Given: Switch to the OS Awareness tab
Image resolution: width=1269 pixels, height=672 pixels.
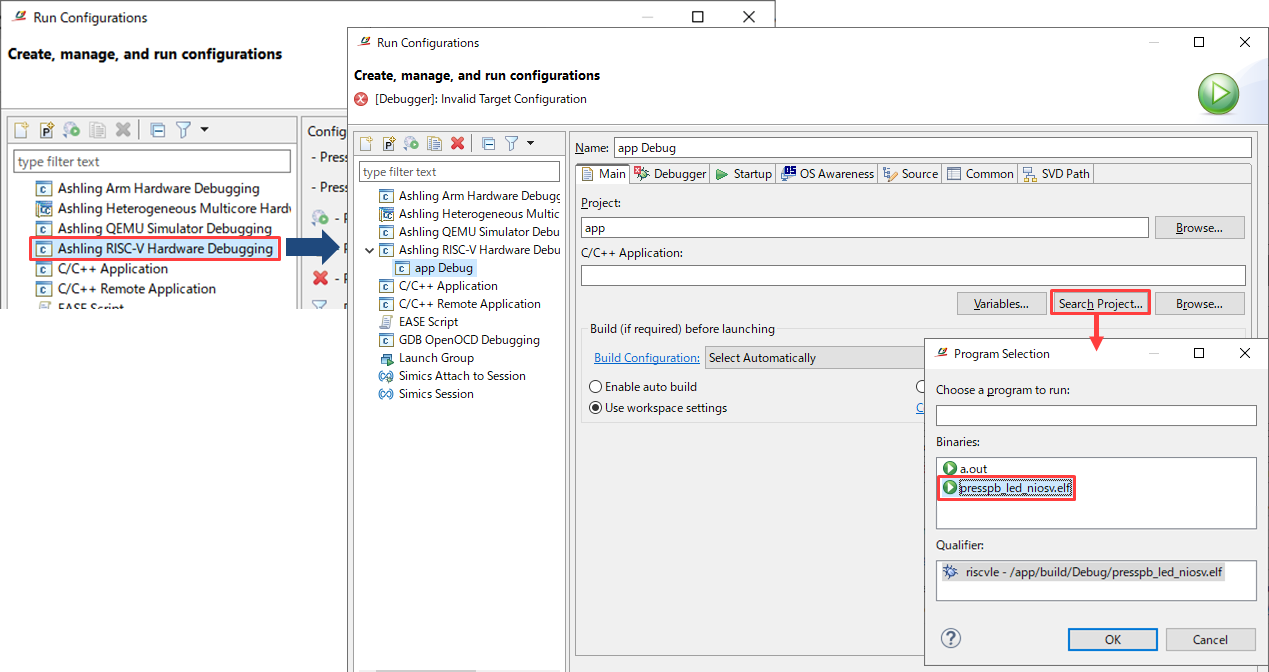Looking at the screenshot, I should [828, 174].
